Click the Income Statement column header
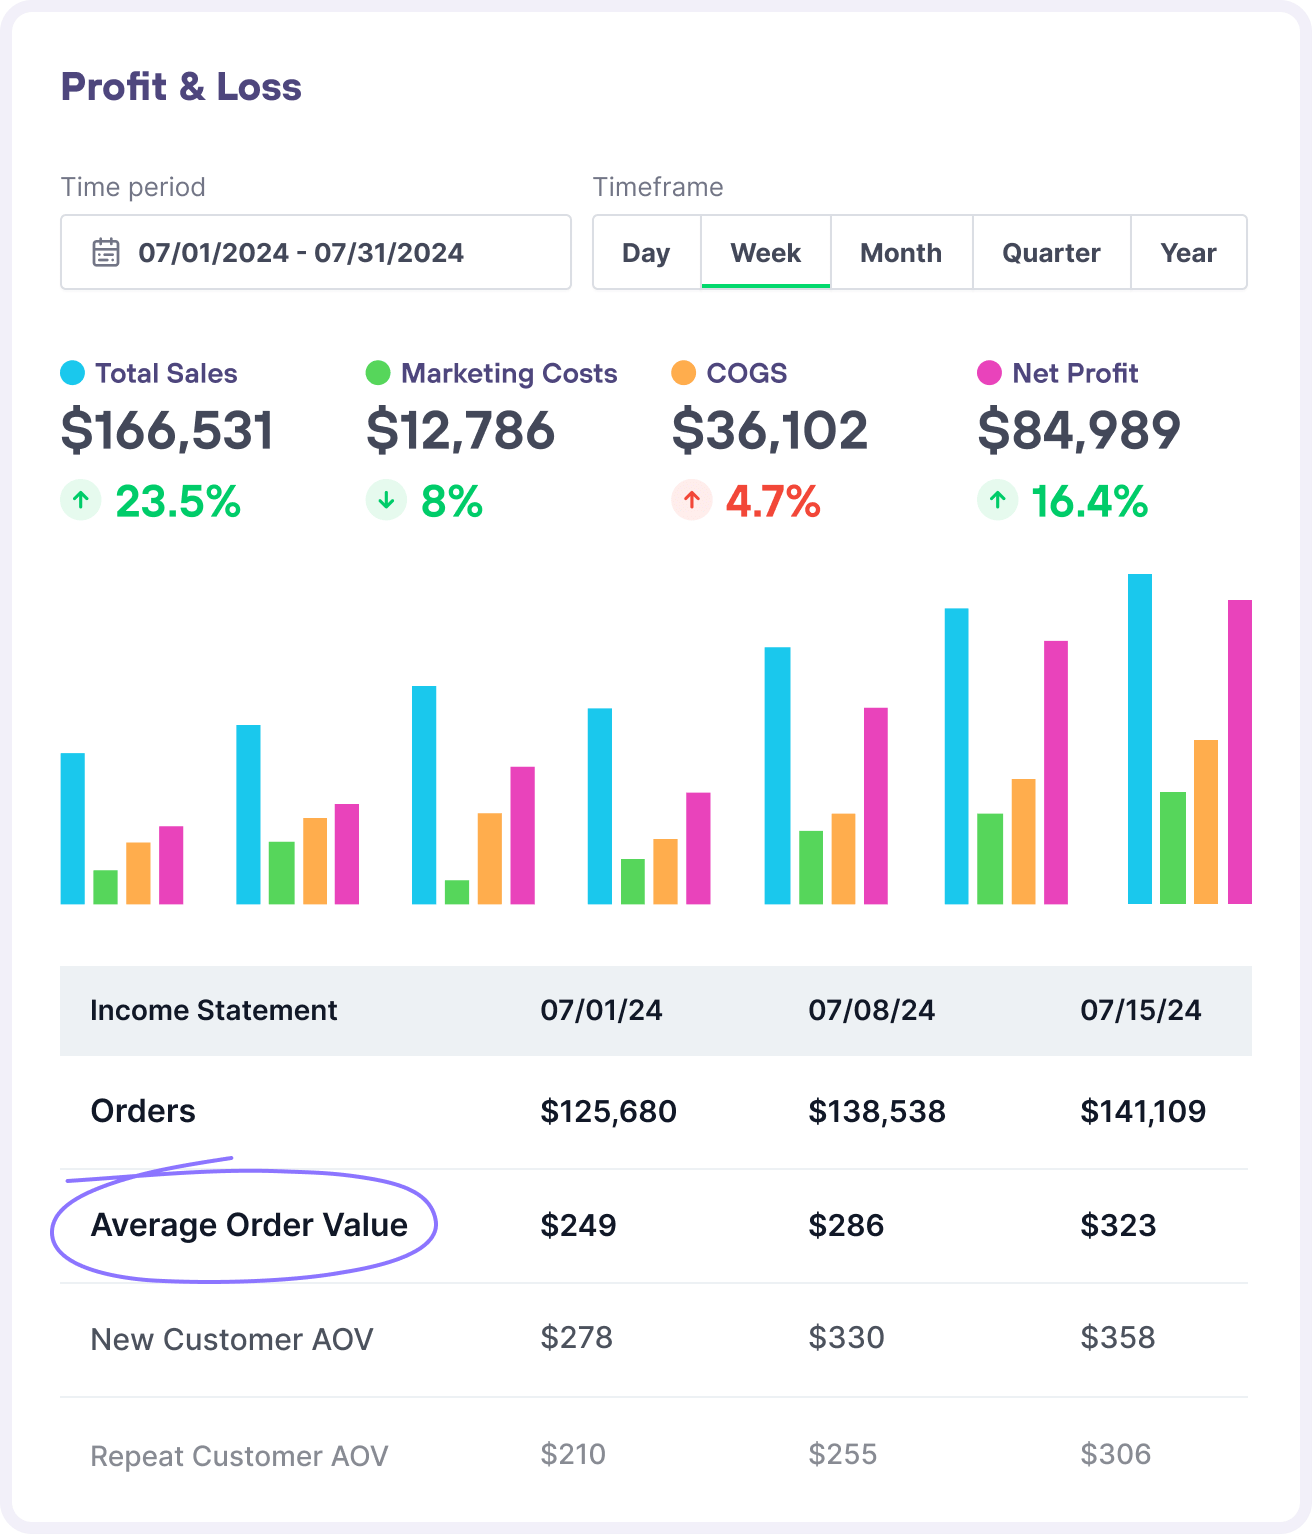The height and width of the screenshot is (1534, 1312). (x=214, y=1010)
